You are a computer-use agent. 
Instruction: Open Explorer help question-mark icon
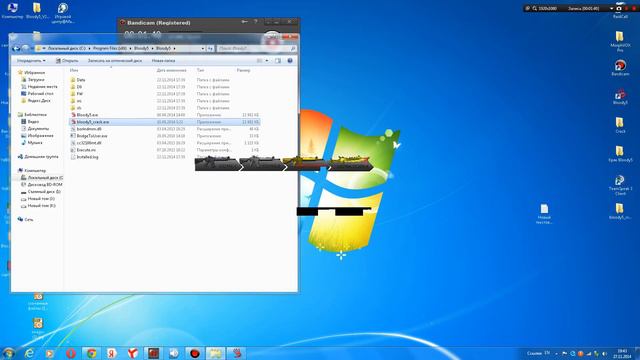pyautogui.click(x=290, y=60)
